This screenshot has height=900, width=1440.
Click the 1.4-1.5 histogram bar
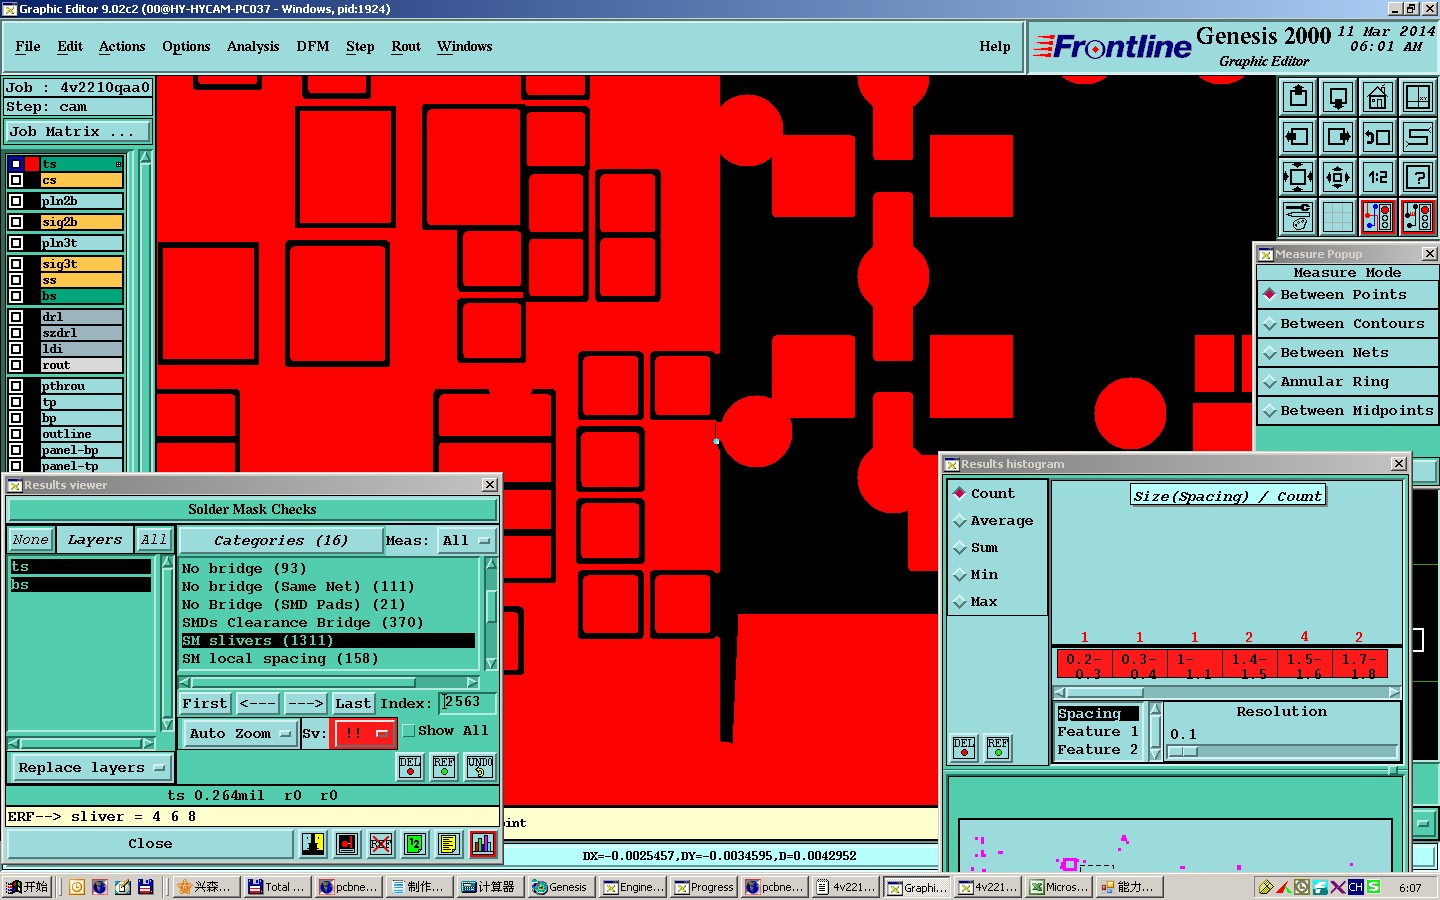tap(1250, 665)
